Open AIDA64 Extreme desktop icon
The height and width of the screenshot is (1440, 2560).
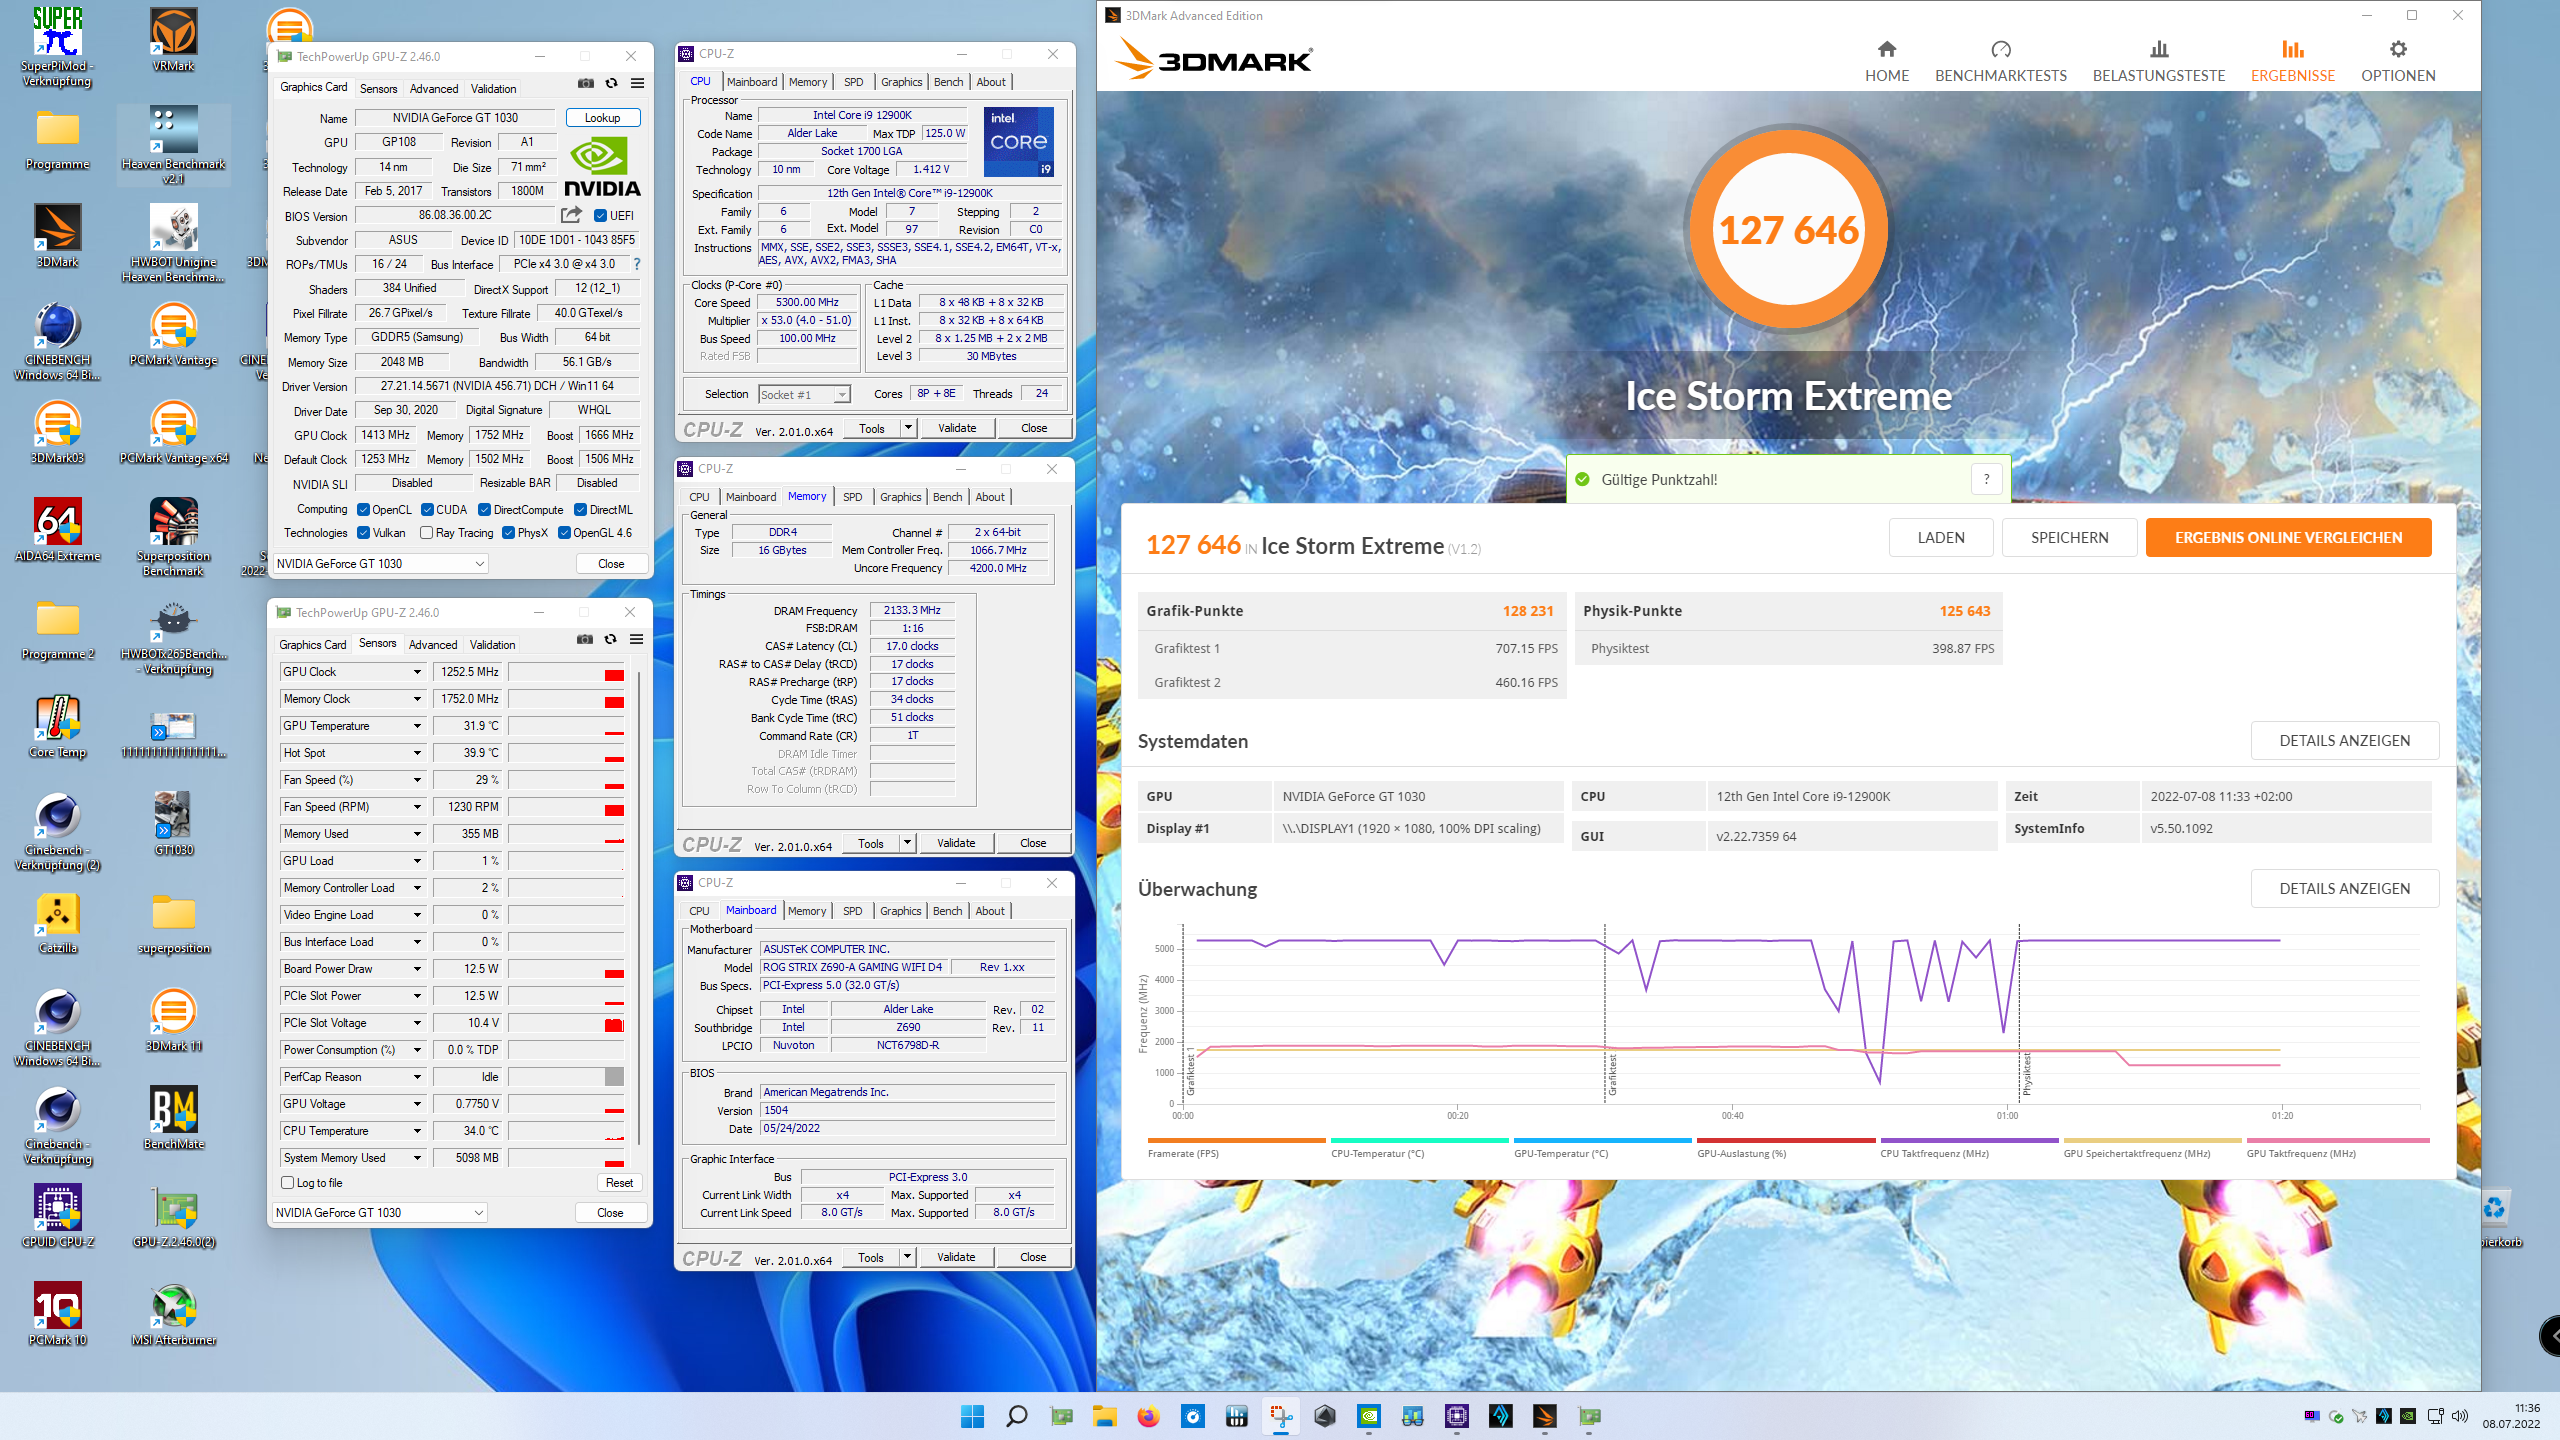point(57,530)
